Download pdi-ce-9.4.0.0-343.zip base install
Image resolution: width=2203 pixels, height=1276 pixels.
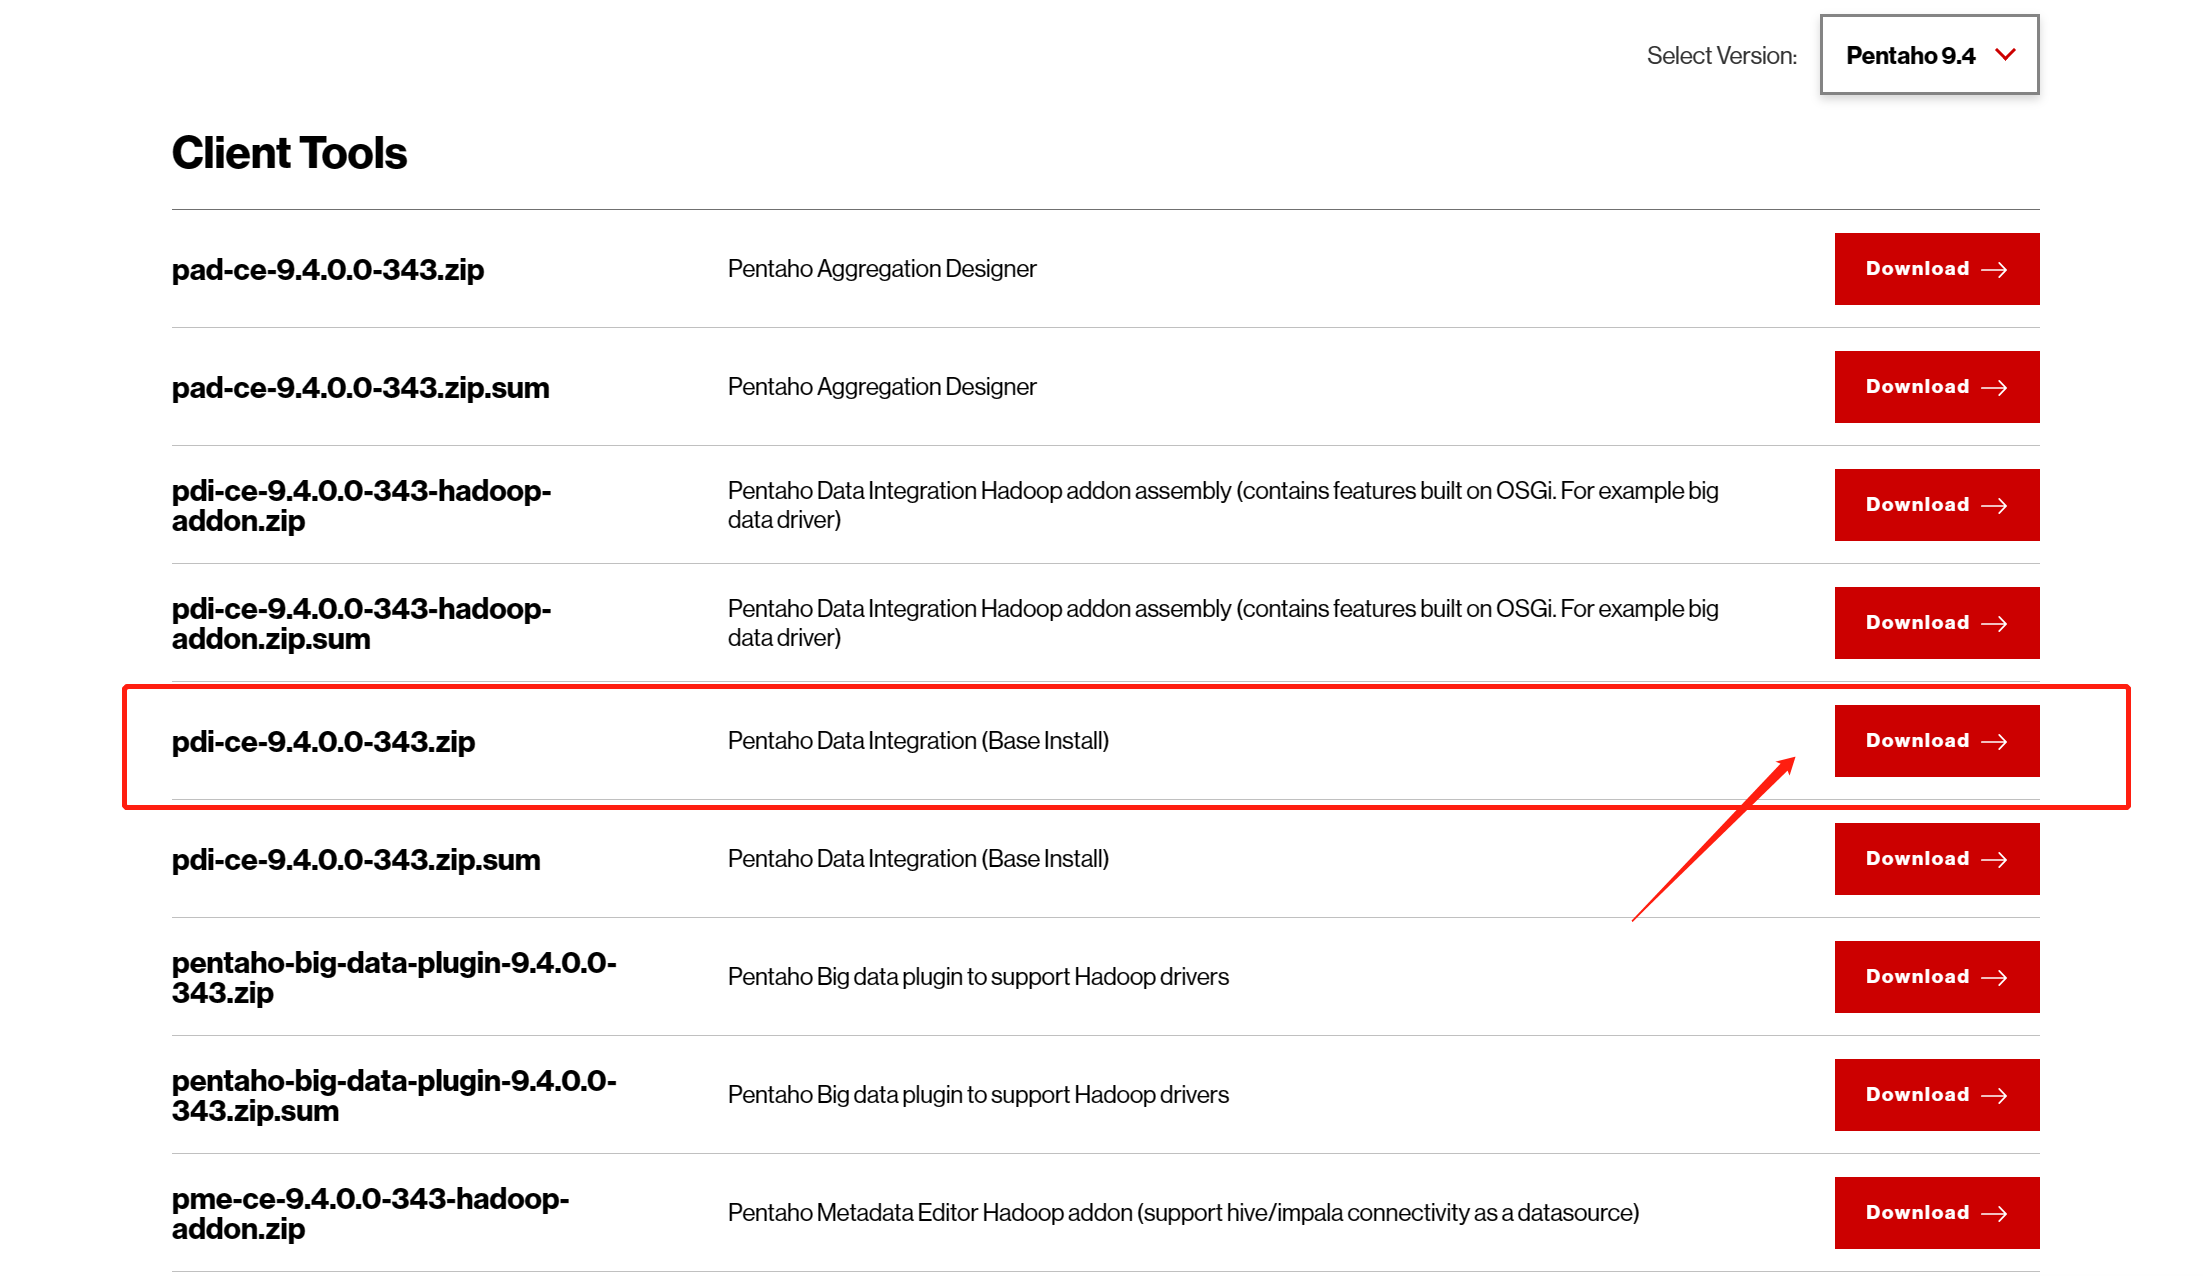point(1935,741)
